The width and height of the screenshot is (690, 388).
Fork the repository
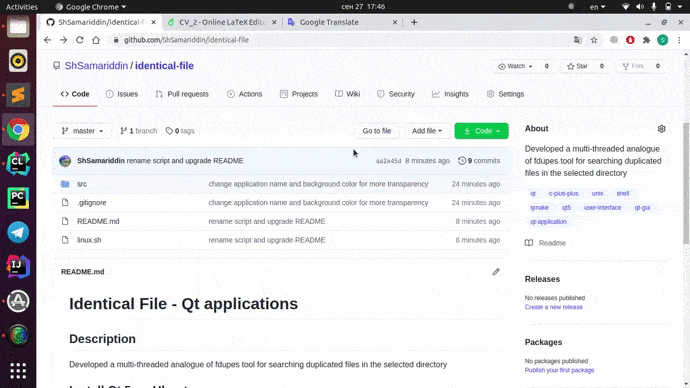[x=633, y=66]
